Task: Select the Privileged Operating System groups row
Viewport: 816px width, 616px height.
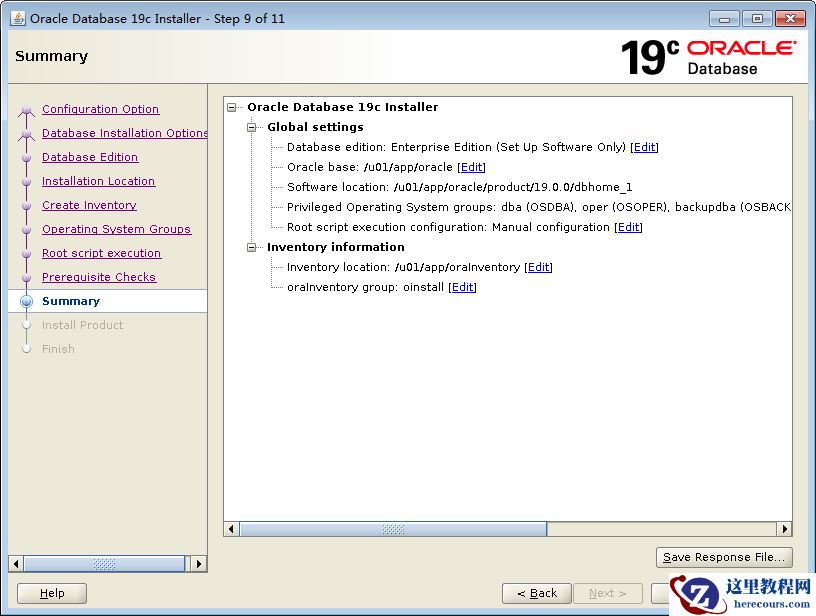Action: [539, 207]
